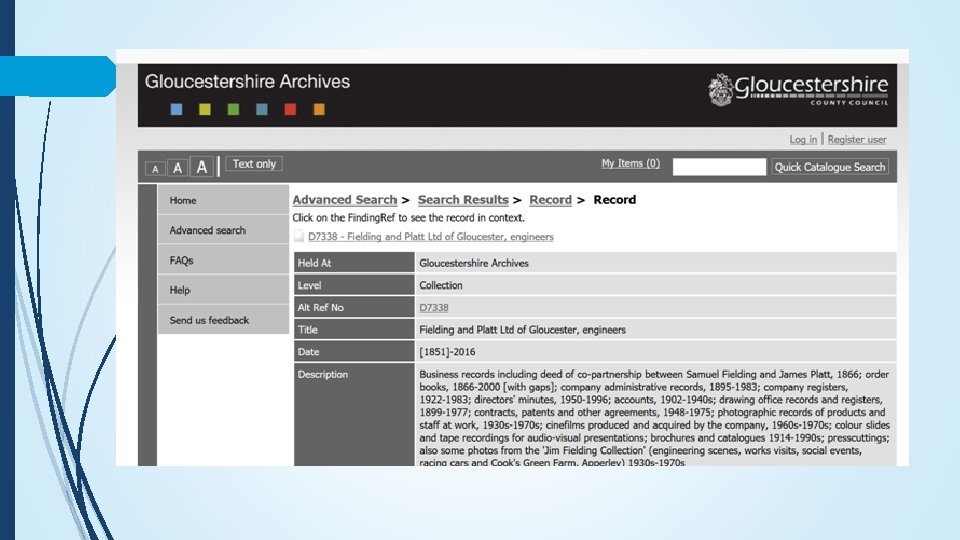The height and width of the screenshot is (540, 960).
Task: Focus the quick catalogue search field
Action: (719, 167)
